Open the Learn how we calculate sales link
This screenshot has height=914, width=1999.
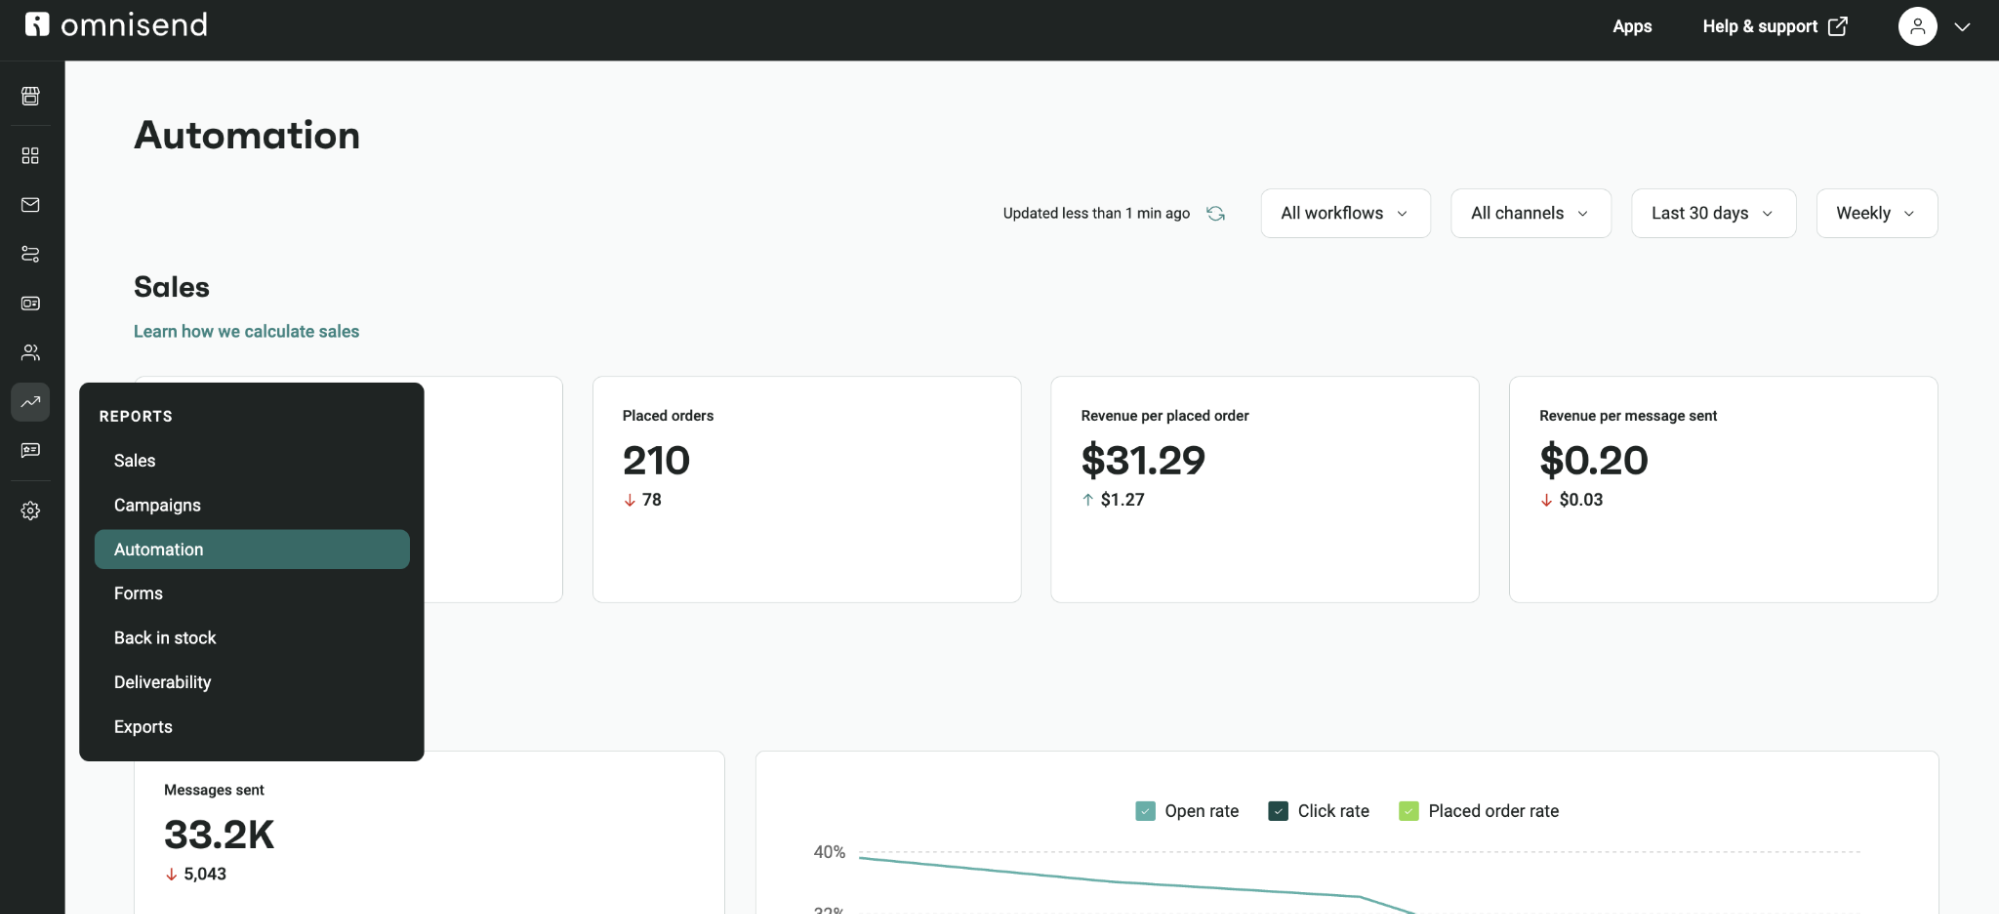point(246,331)
